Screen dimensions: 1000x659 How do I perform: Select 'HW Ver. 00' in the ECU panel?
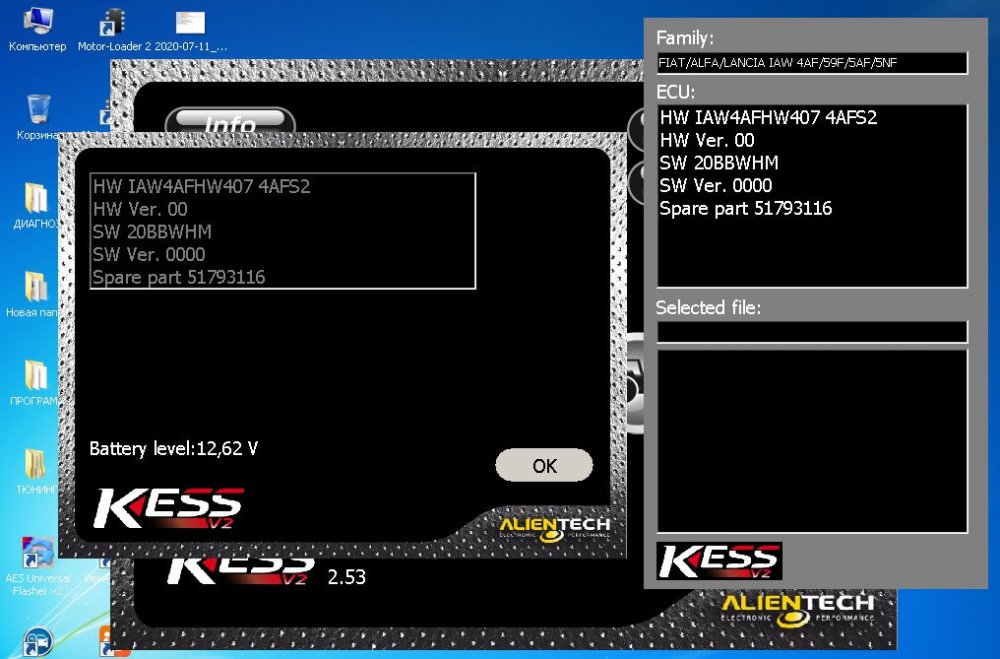707,140
